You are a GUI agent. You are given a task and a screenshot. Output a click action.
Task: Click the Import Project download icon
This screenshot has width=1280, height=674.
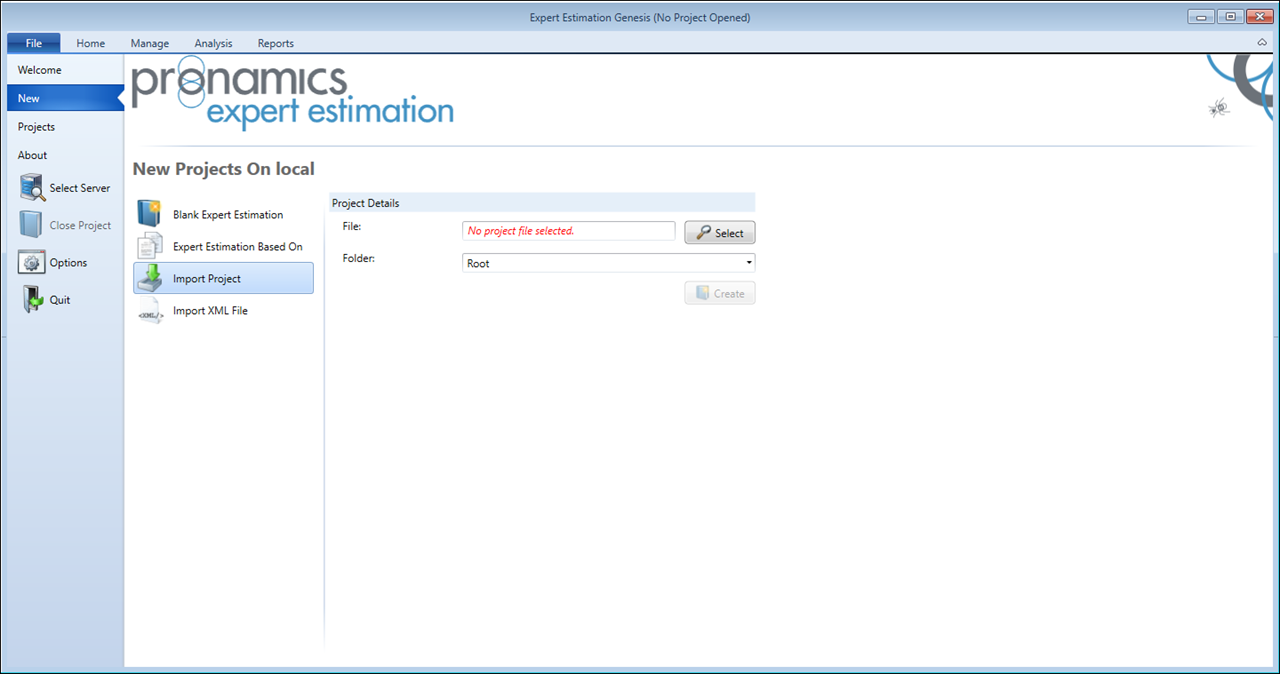coord(149,279)
